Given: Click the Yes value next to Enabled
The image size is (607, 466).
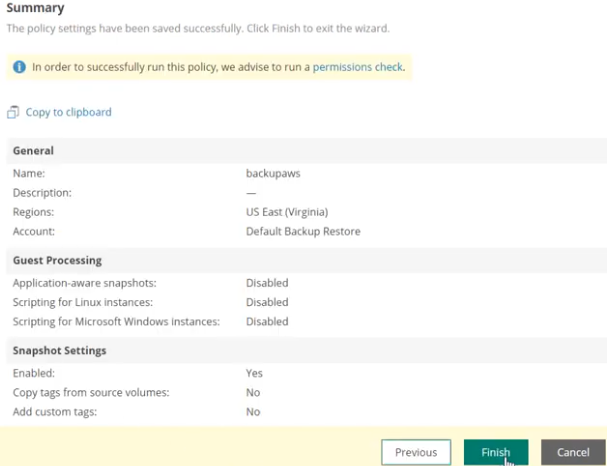Looking at the screenshot, I should click(x=254, y=373).
